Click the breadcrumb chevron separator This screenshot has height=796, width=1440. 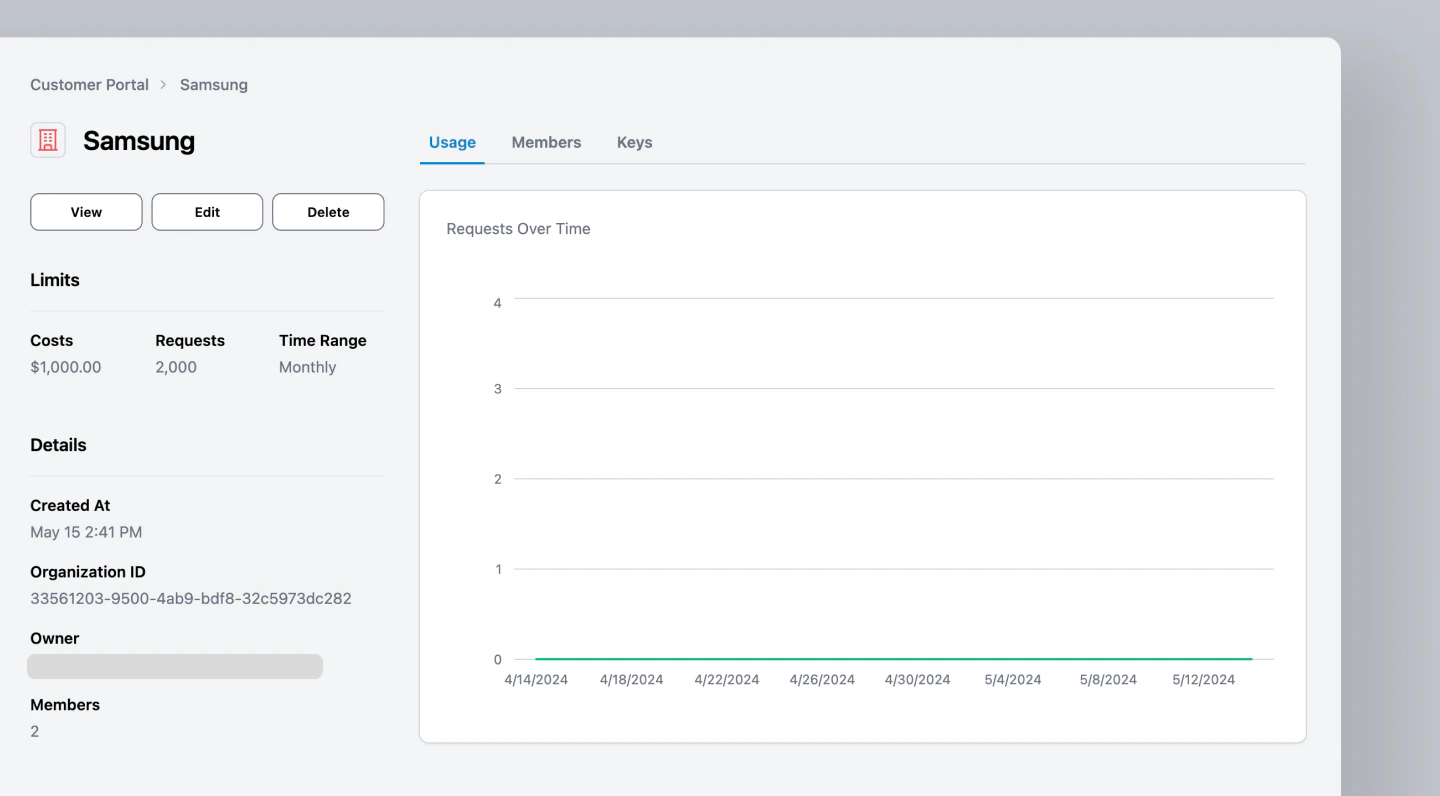(x=162, y=84)
